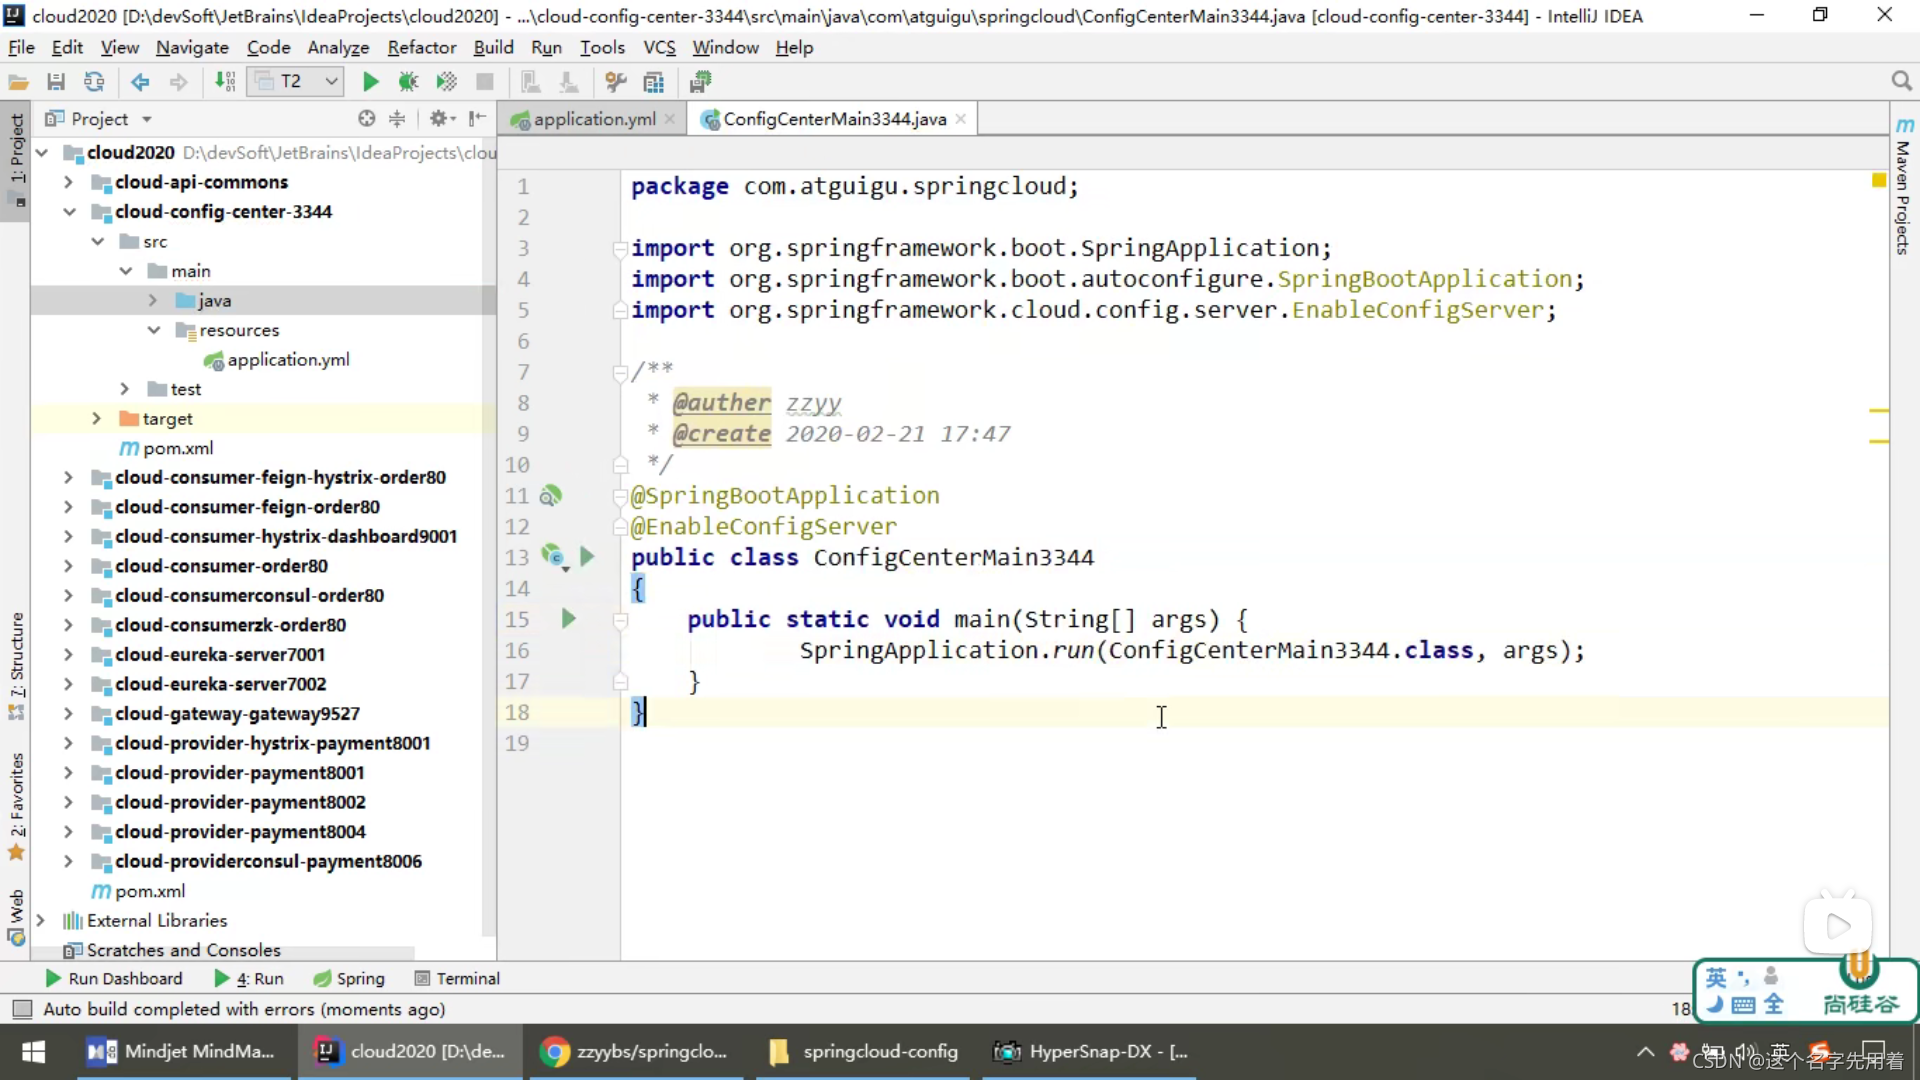Click the Stop process icon
This screenshot has height=1080, width=1920.
click(485, 82)
